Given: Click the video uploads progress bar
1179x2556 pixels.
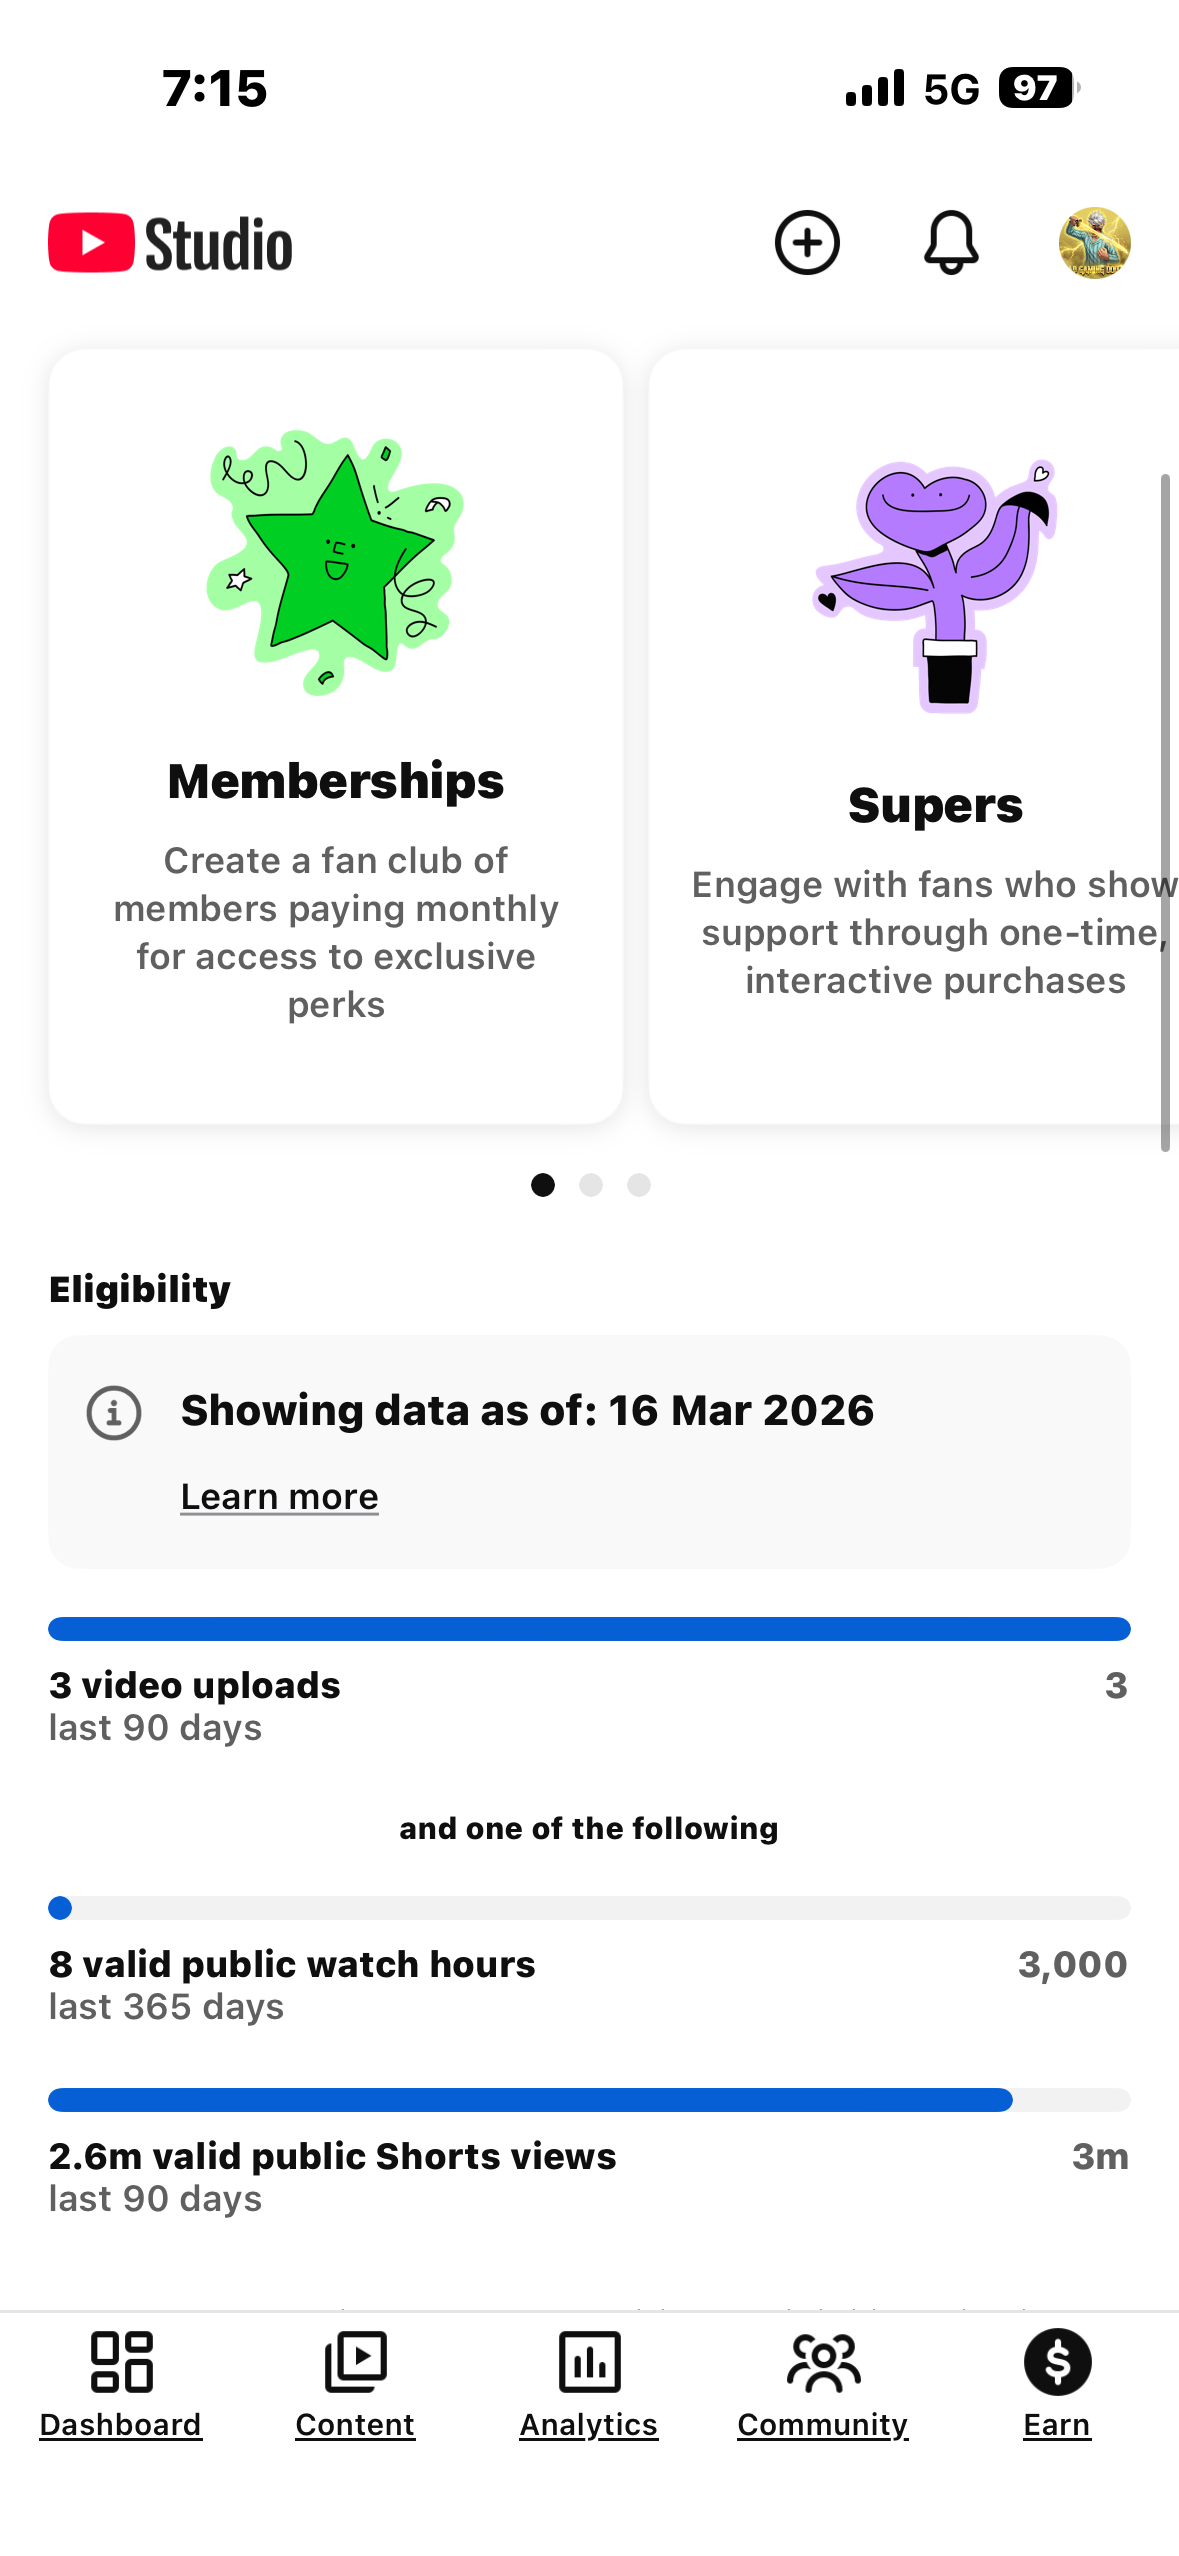Looking at the screenshot, I should click(589, 1629).
